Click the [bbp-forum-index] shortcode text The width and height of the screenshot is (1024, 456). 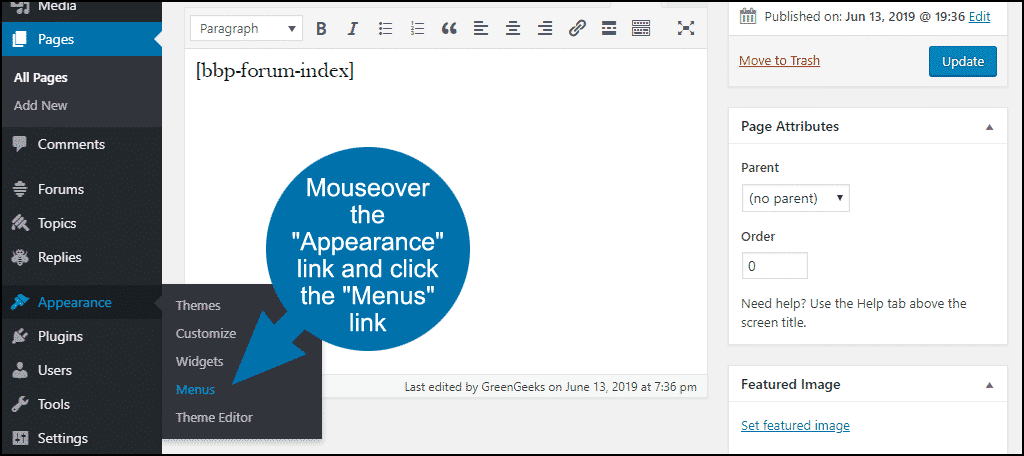274,71
